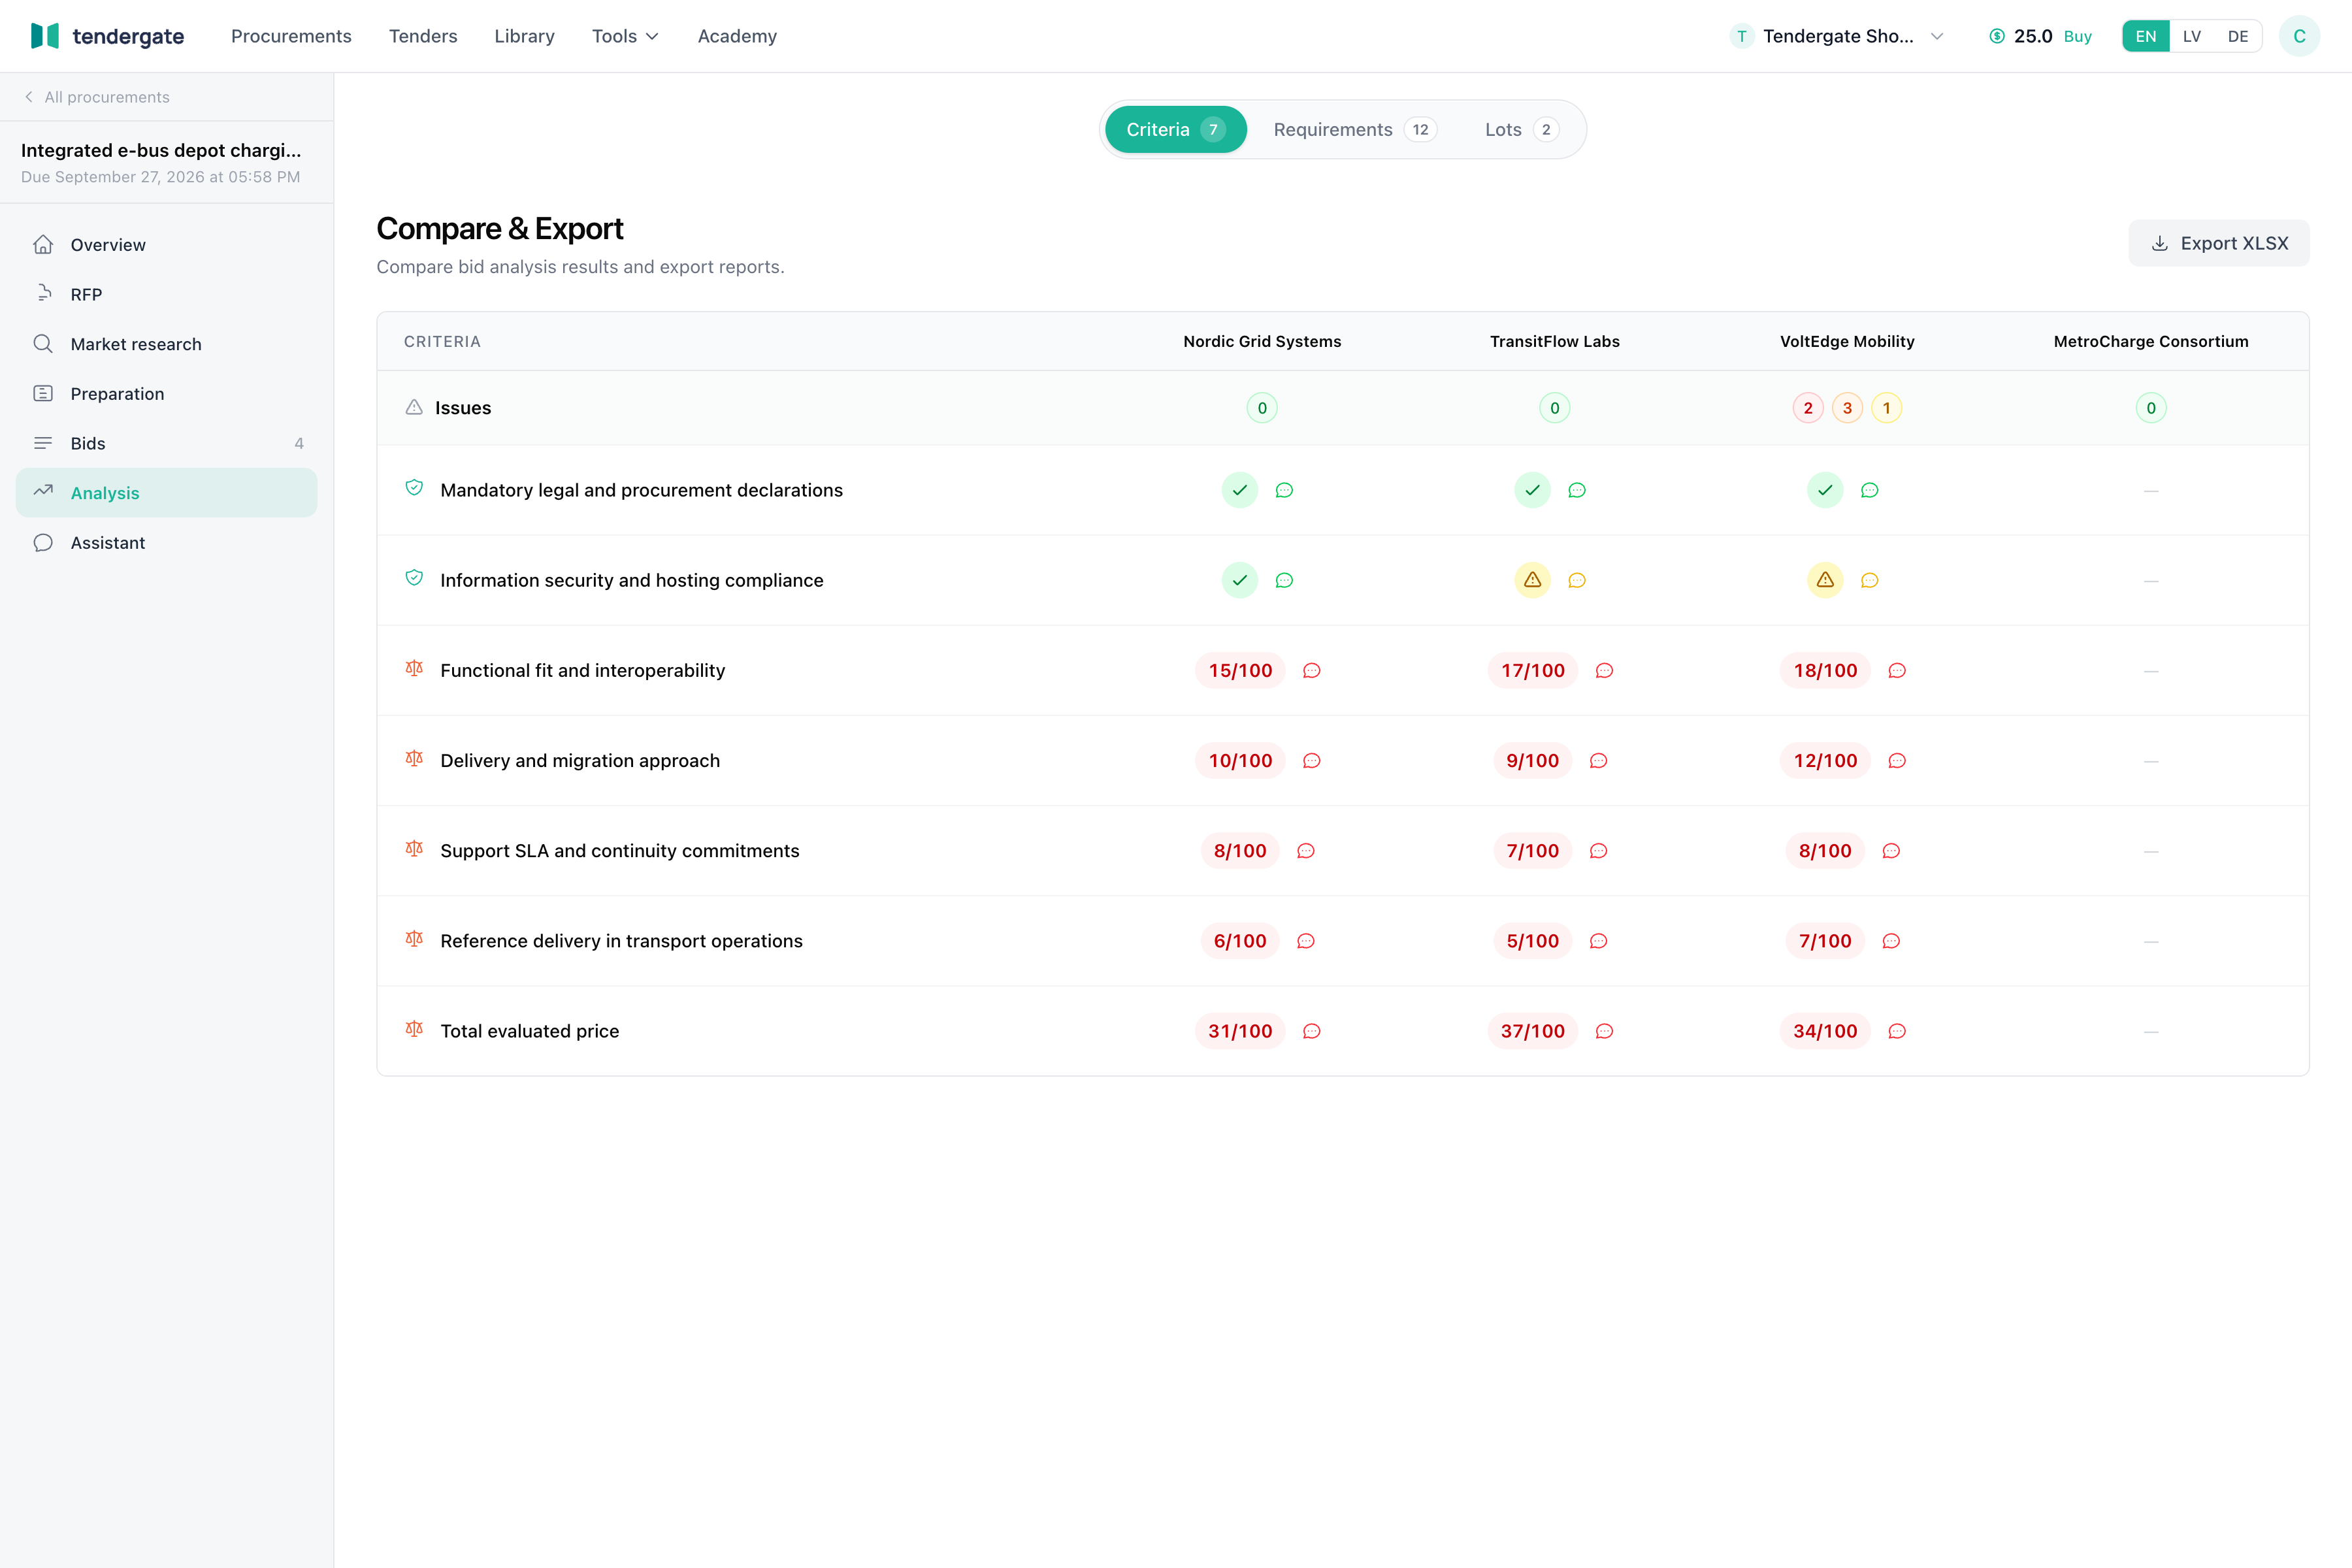Click the user avatar C

click(x=2299, y=36)
